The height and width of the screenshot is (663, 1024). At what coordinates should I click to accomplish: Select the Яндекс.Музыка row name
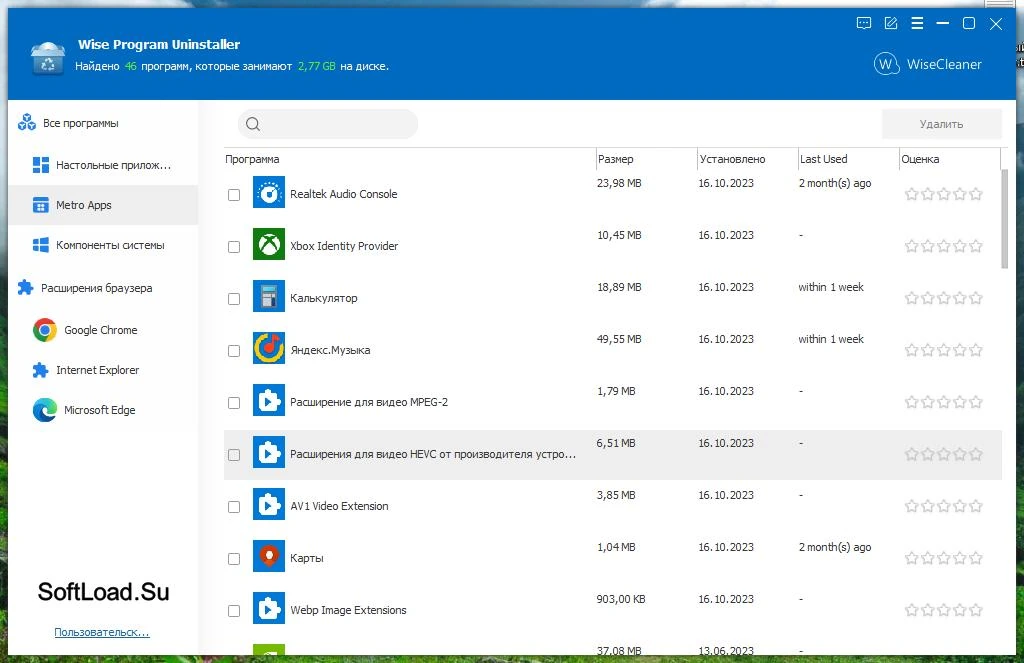(330, 350)
